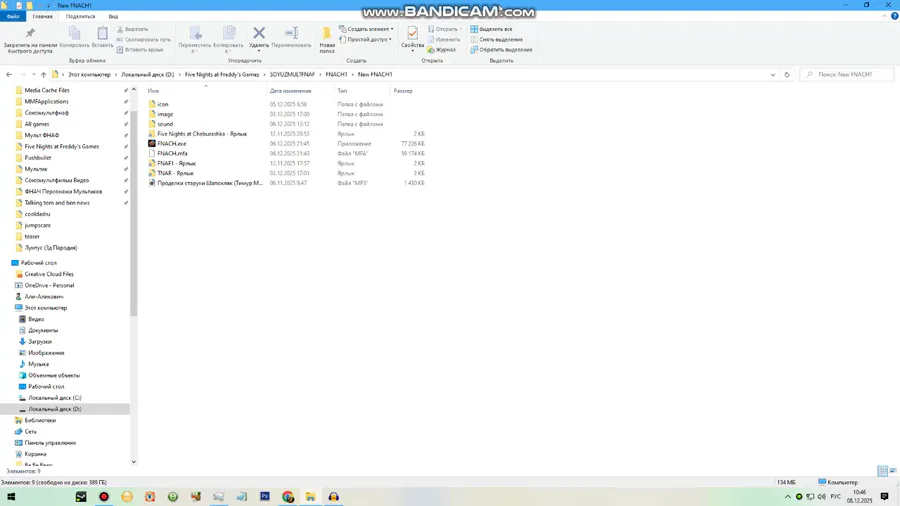Open the View (Вид) ribbon tab
Image resolution: width=900 pixels, height=506 pixels.
[x=113, y=16]
